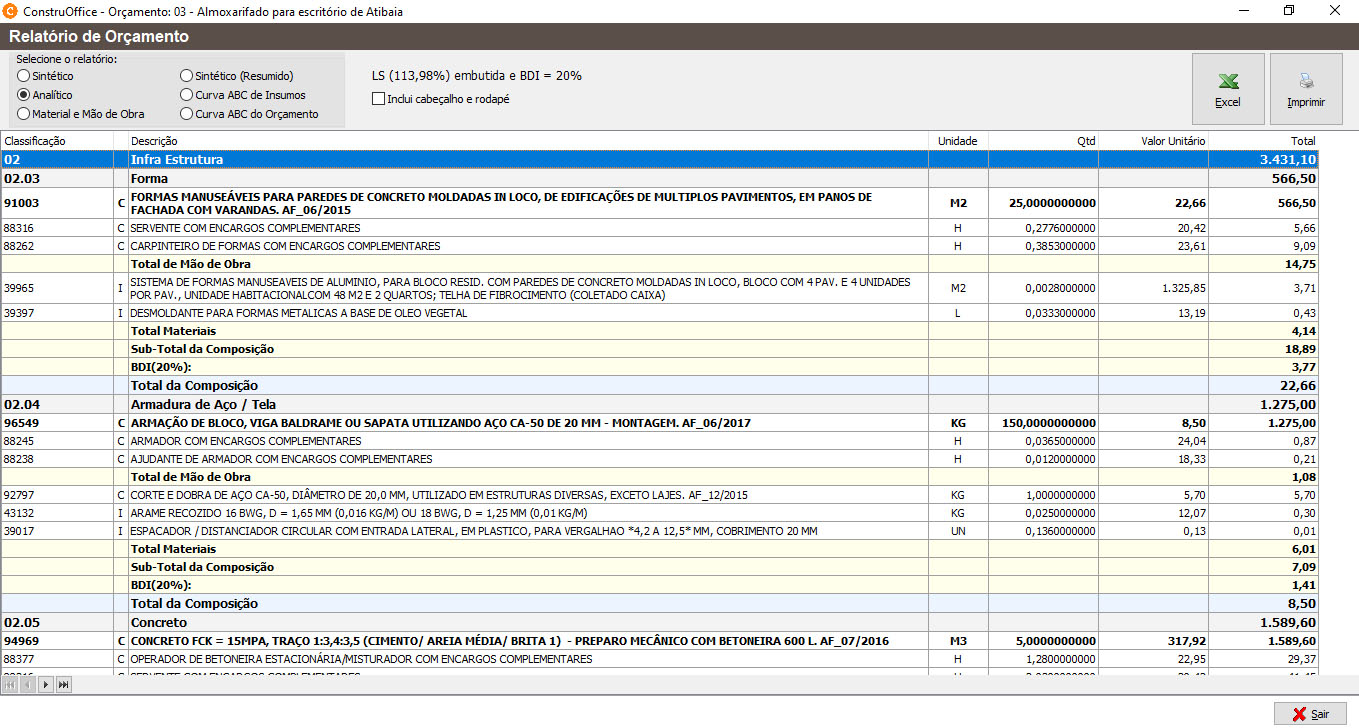
Task: Select the Sintético (Resumido) option
Action: click(237, 76)
